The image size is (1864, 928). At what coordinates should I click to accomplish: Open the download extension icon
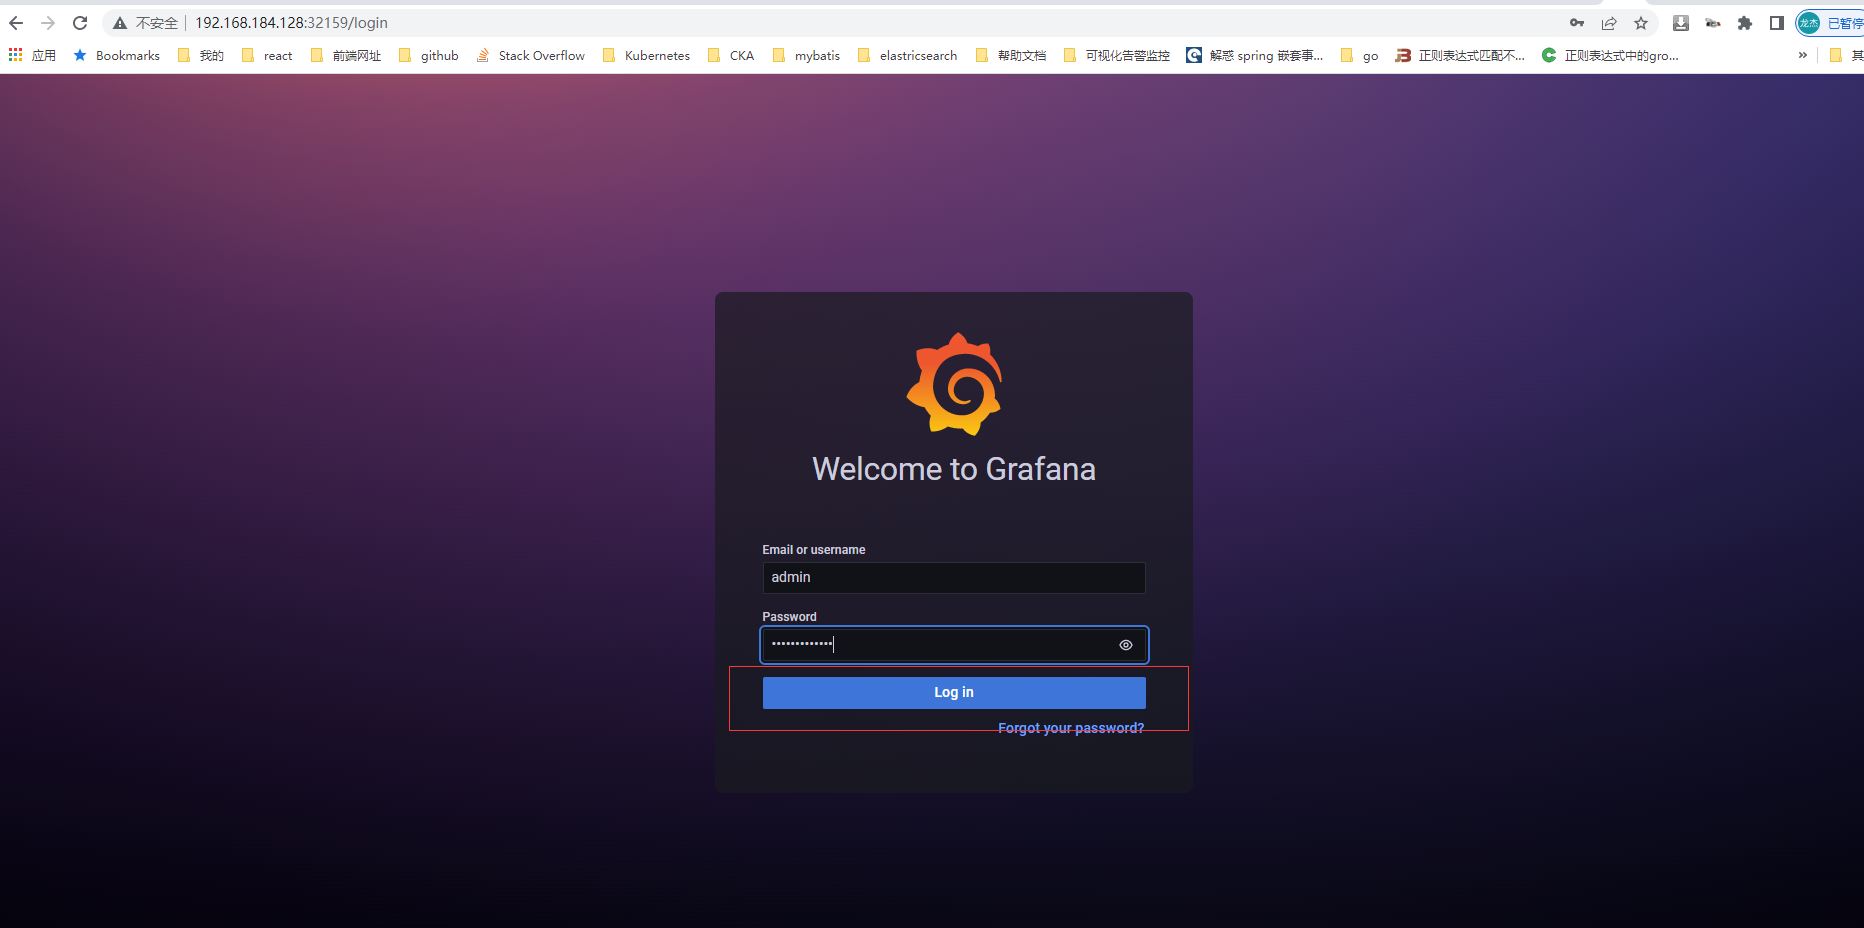(1681, 23)
